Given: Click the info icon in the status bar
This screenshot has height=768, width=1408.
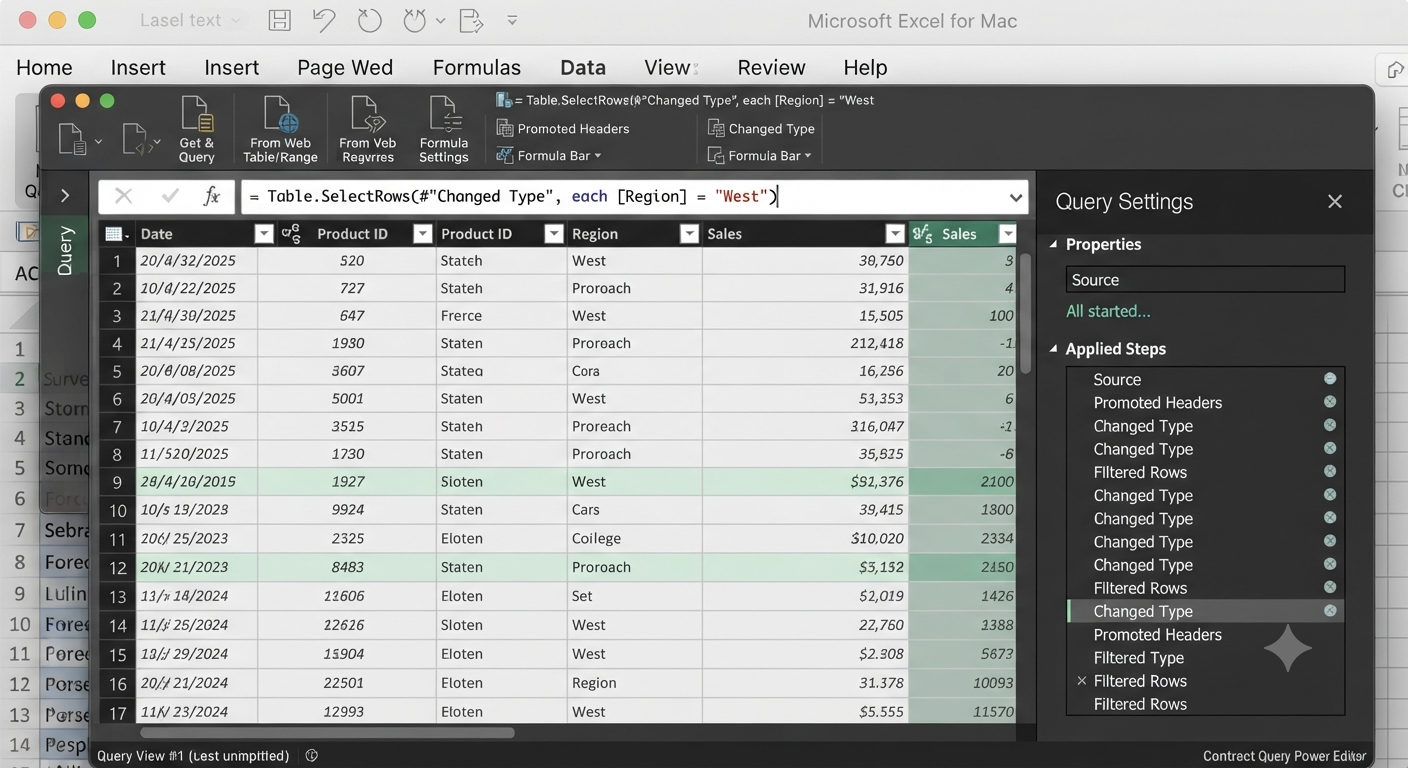Looking at the screenshot, I should pos(312,756).
